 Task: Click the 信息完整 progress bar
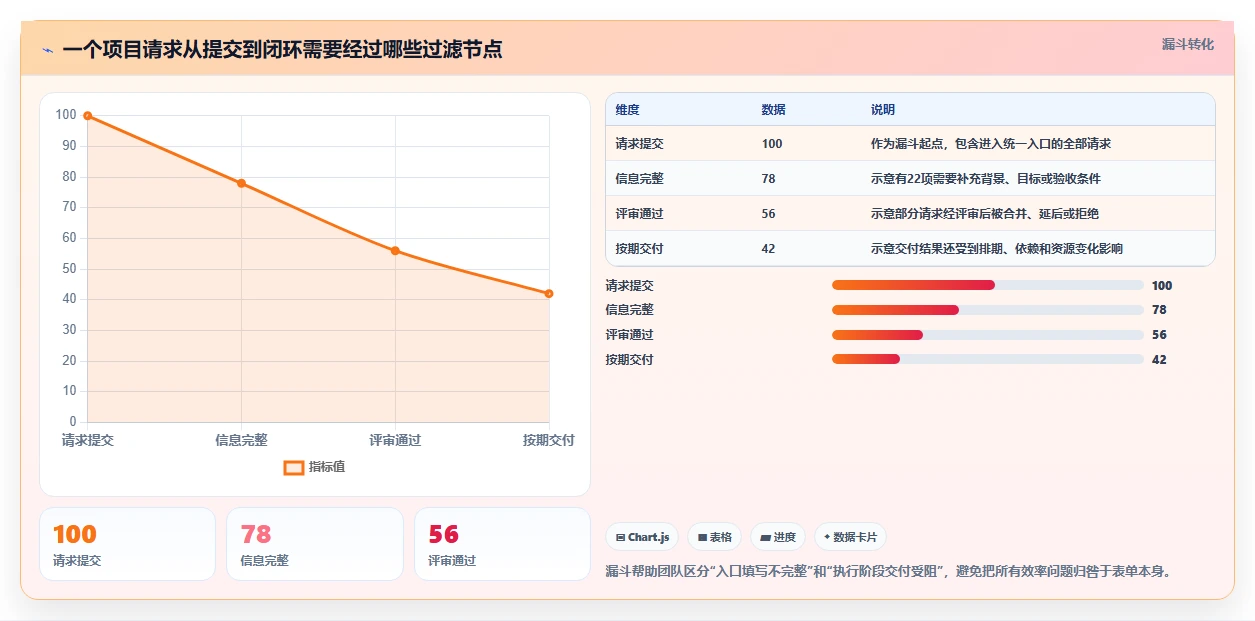(x=987, y=310)
